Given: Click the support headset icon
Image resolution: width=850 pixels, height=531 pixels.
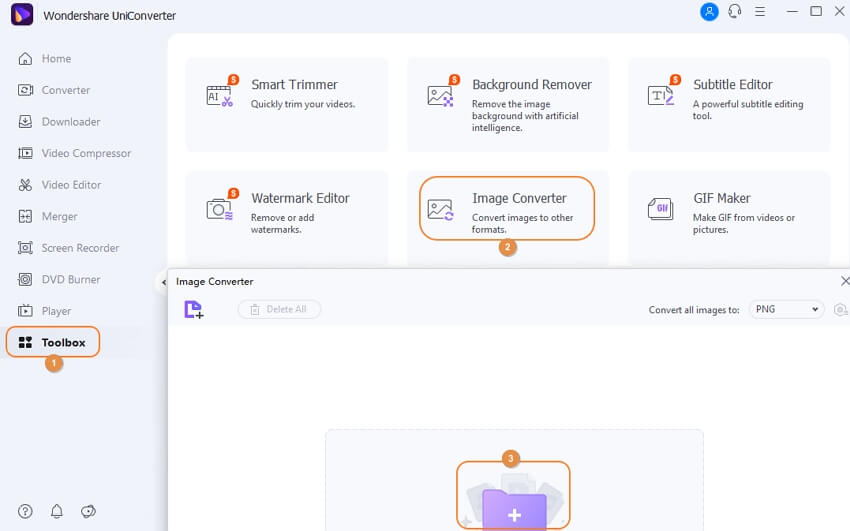Looking at the screenshot, I should point(735,11).
